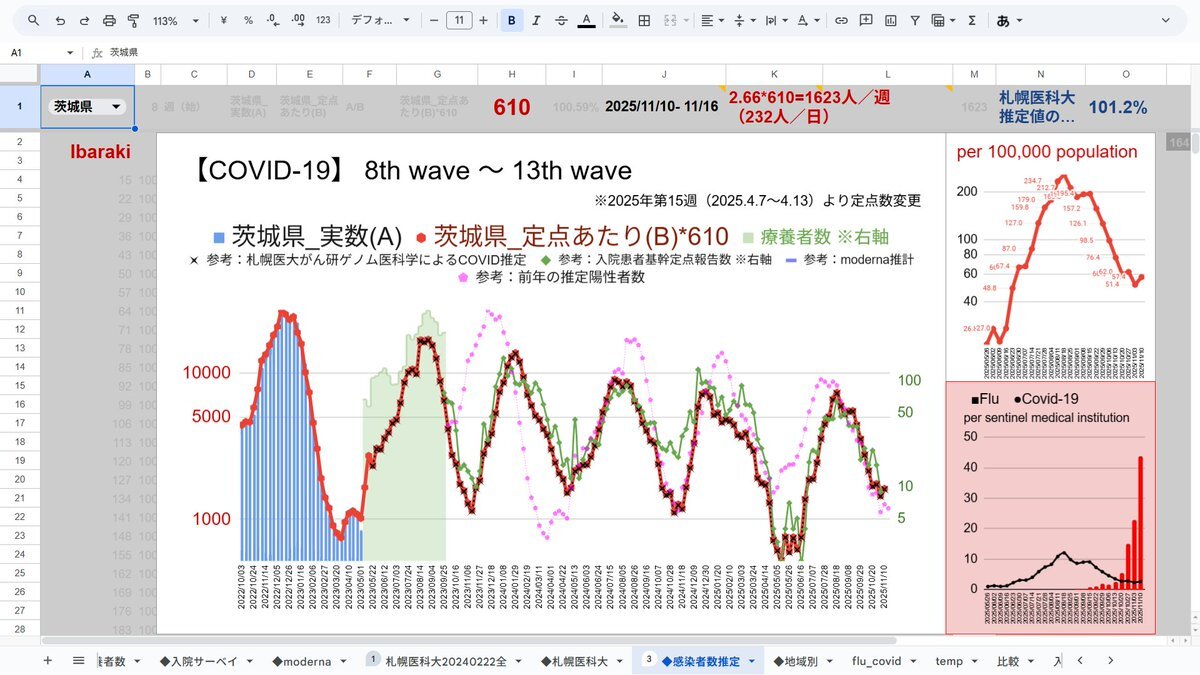Open the font family dropdown

(381, 20)
